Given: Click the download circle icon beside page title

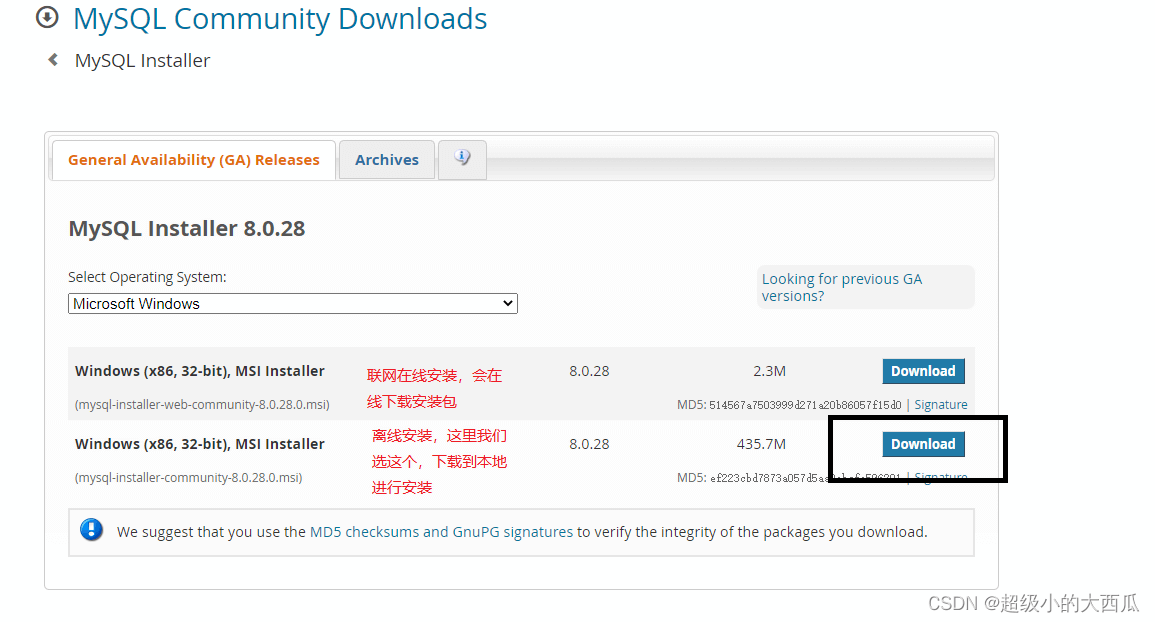Looking at the screenshot, I should 47,17.
